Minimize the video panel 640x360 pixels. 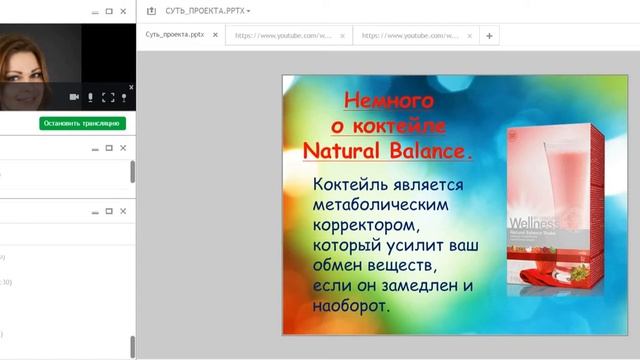[x=95, y=12]
